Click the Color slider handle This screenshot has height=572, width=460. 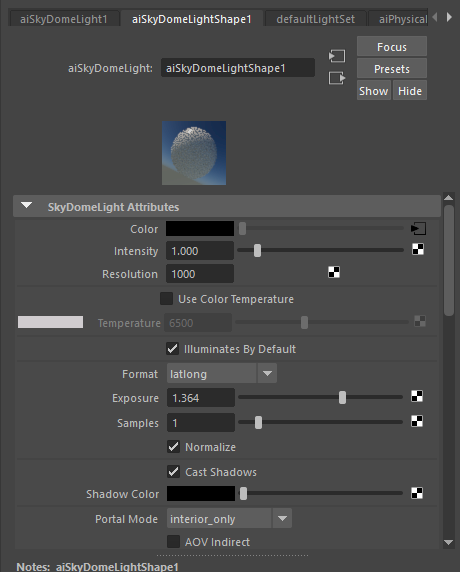click(242, 229)
